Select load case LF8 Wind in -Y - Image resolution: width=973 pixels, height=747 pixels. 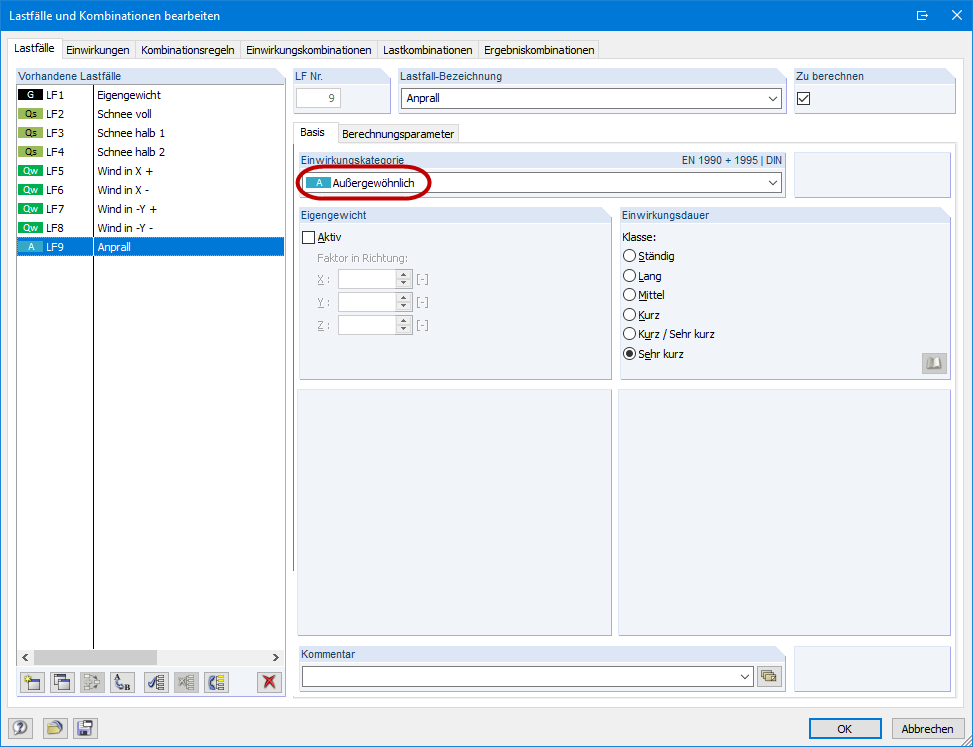(x=150, y=228)
